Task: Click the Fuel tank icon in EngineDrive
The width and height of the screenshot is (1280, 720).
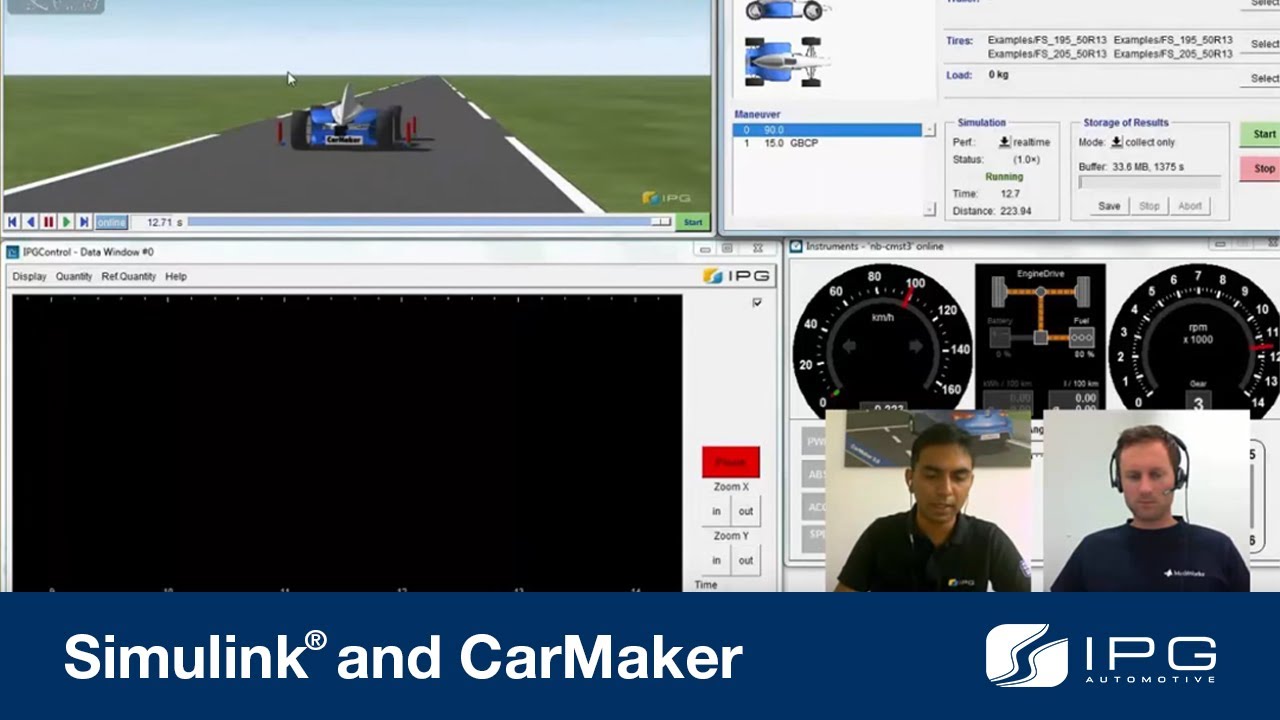Action: click(1081, 337)
